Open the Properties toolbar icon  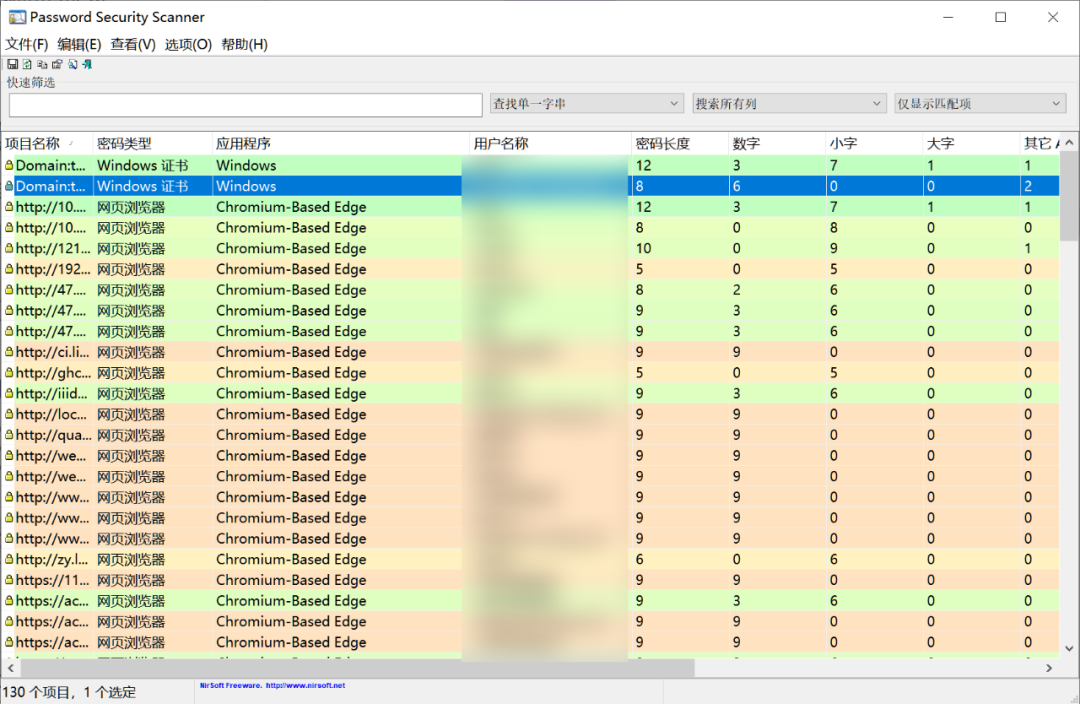coord(57,64)
